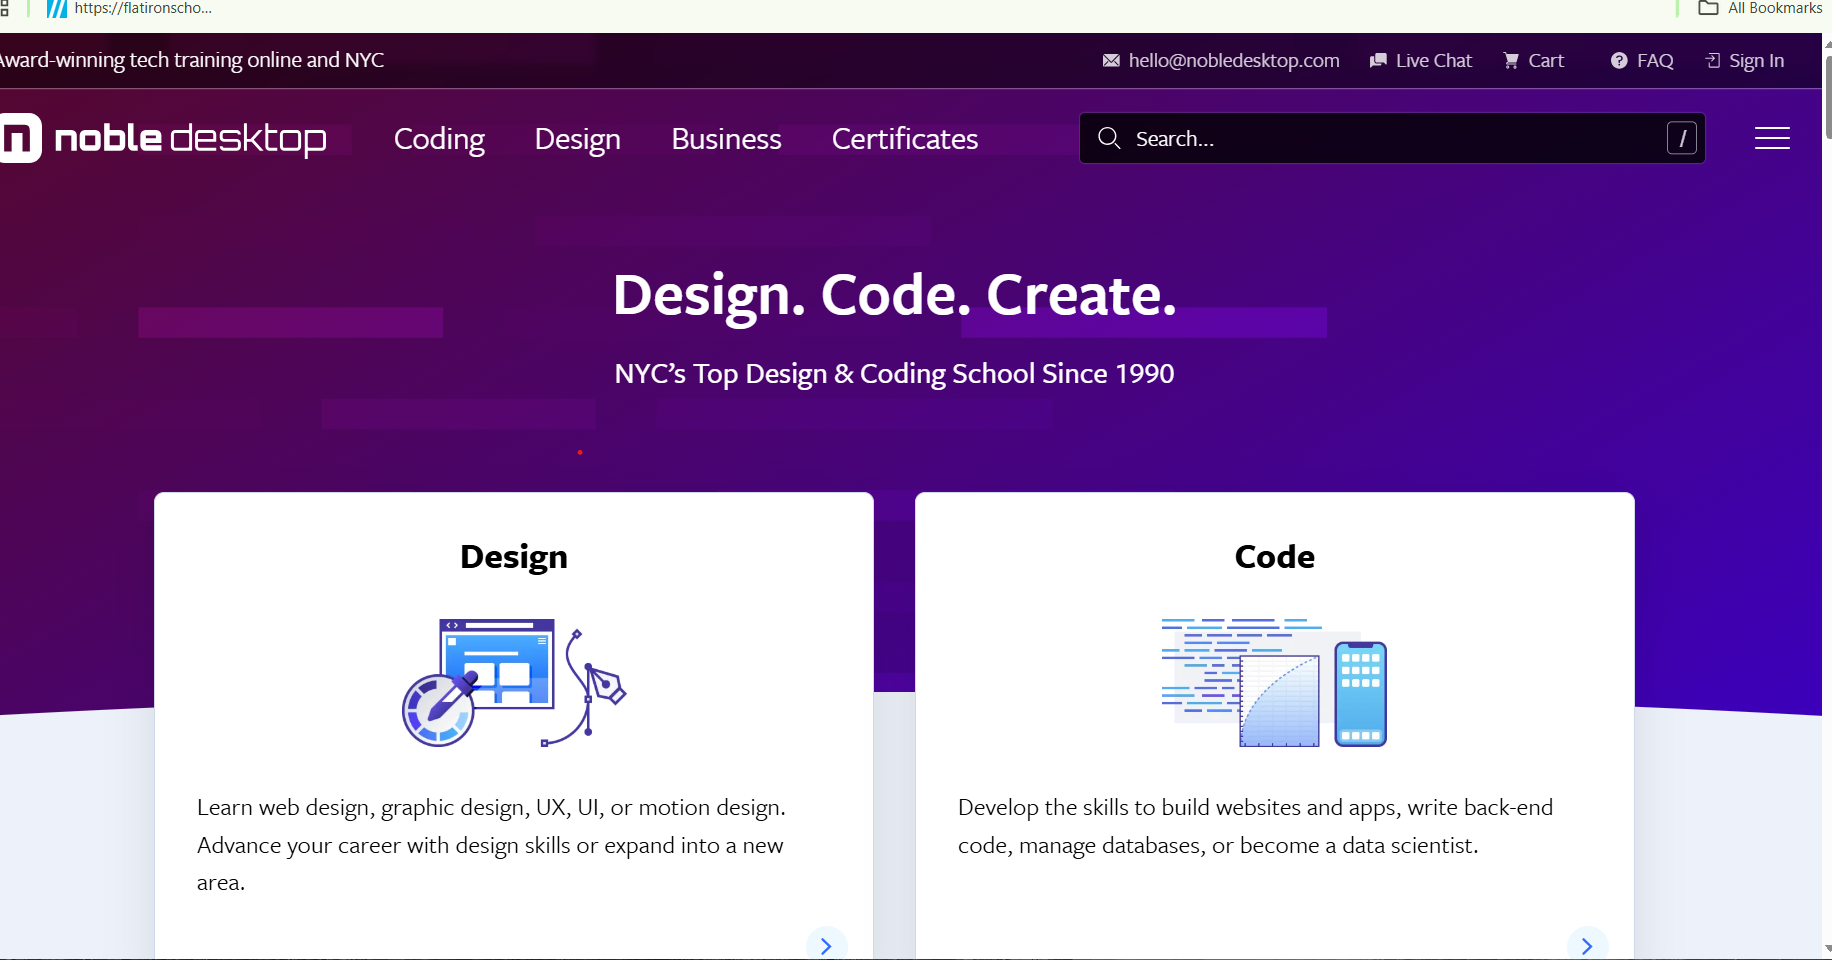Open the Business navigation menu
Viewport: 1832px width, 960px height.
point(726,139)
